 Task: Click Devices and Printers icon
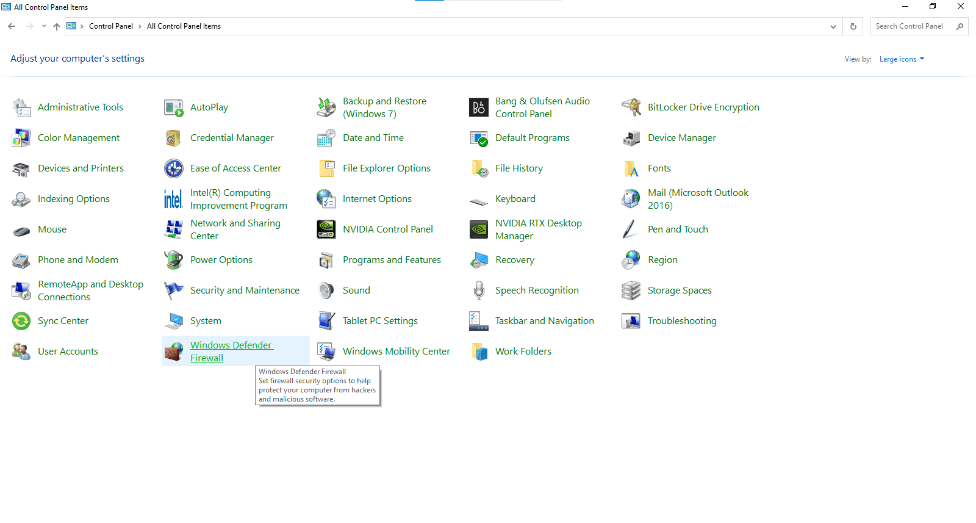point(21,168)
